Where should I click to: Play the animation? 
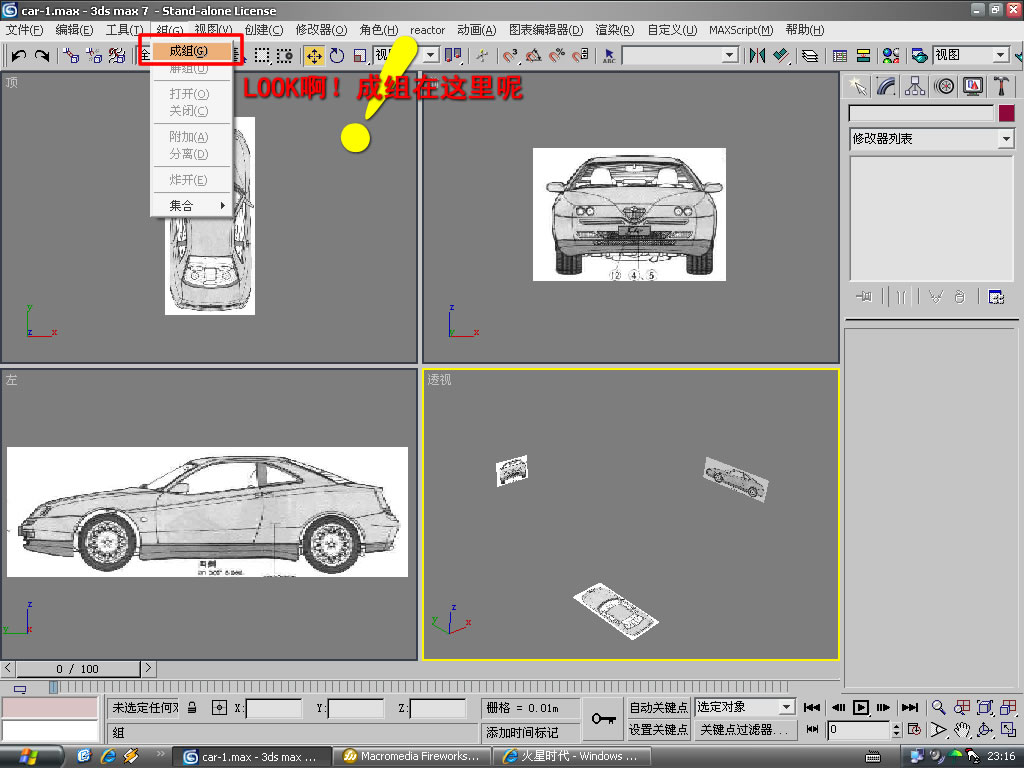(x=861, y=707)
